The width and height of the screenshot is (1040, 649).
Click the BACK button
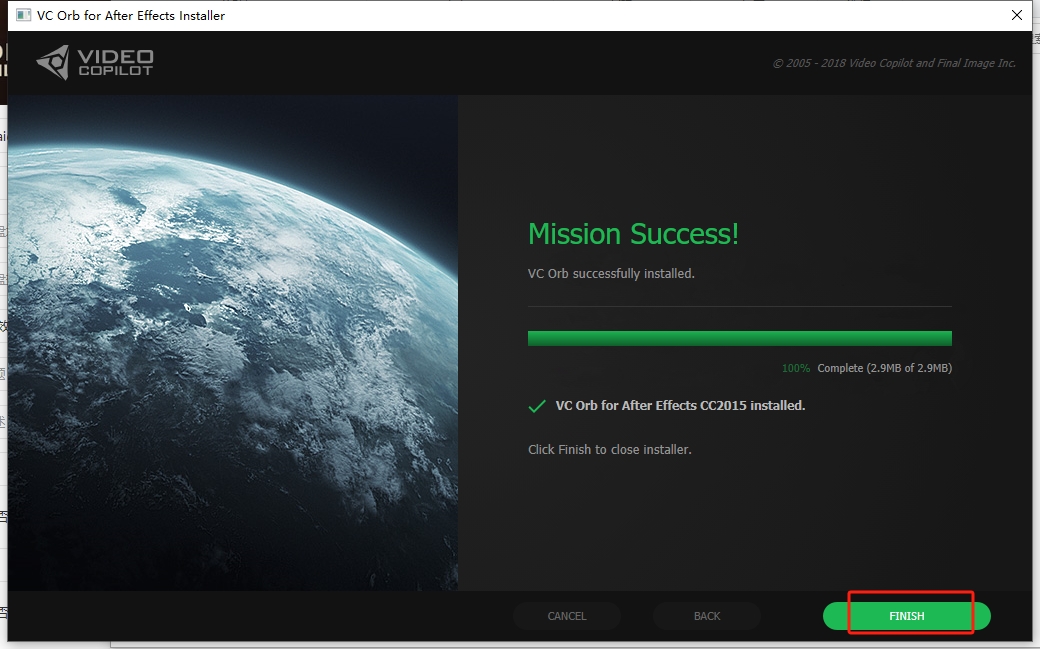706,616
